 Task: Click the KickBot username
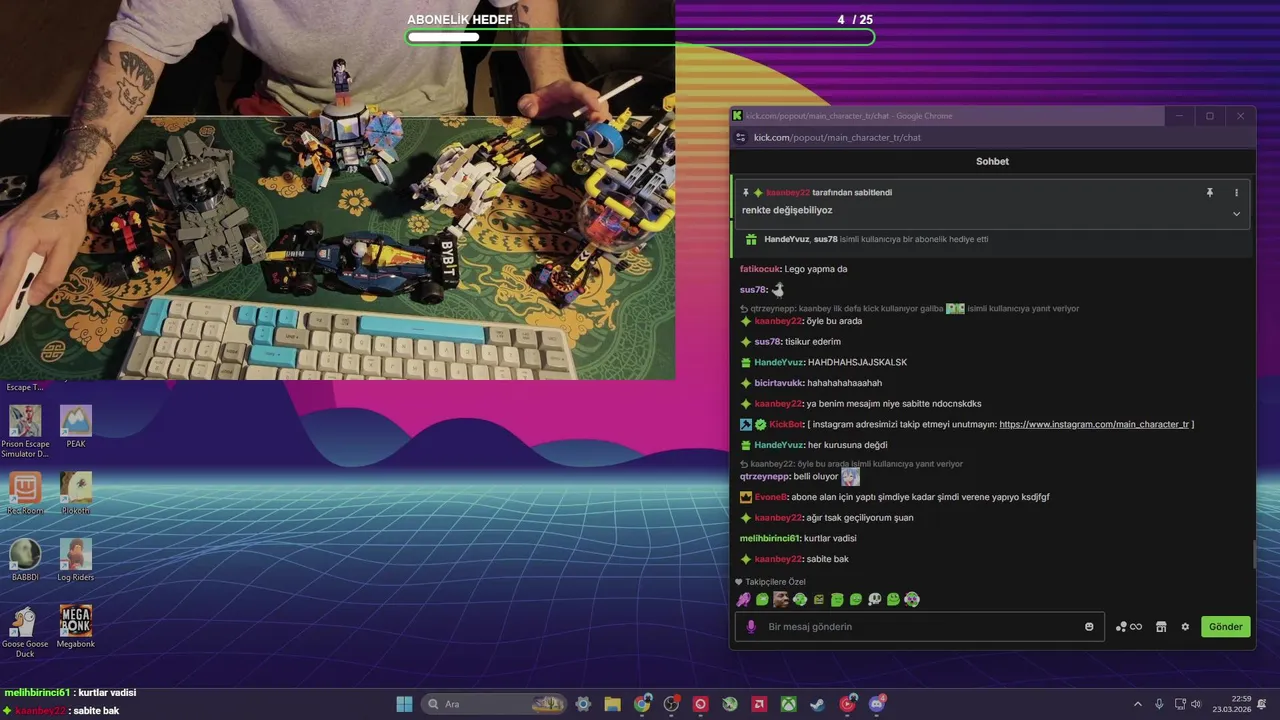coord(786,424)
